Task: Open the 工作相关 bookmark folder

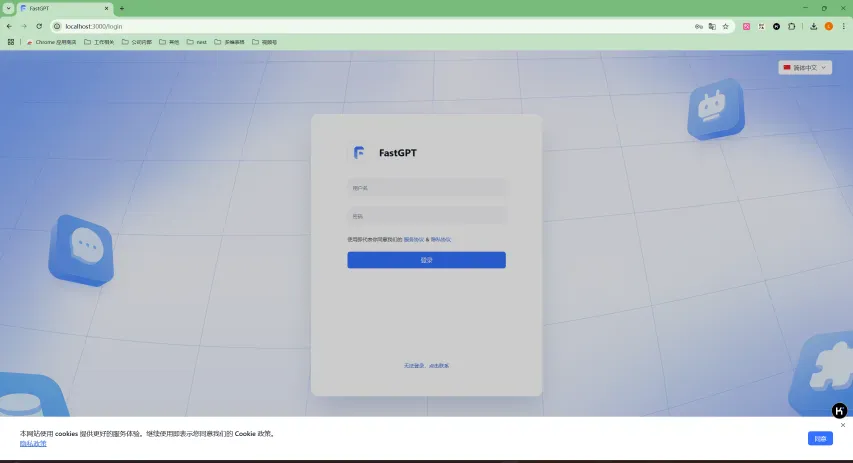Action: [99, 42]
